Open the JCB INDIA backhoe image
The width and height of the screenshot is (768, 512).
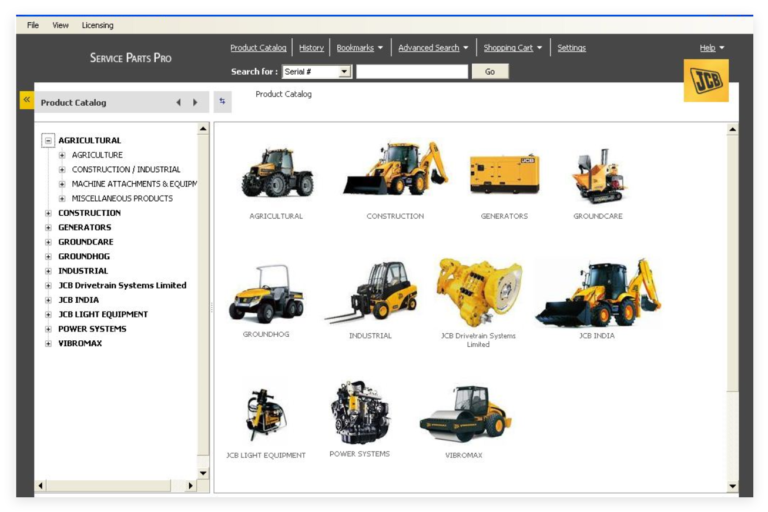[598, 293]
